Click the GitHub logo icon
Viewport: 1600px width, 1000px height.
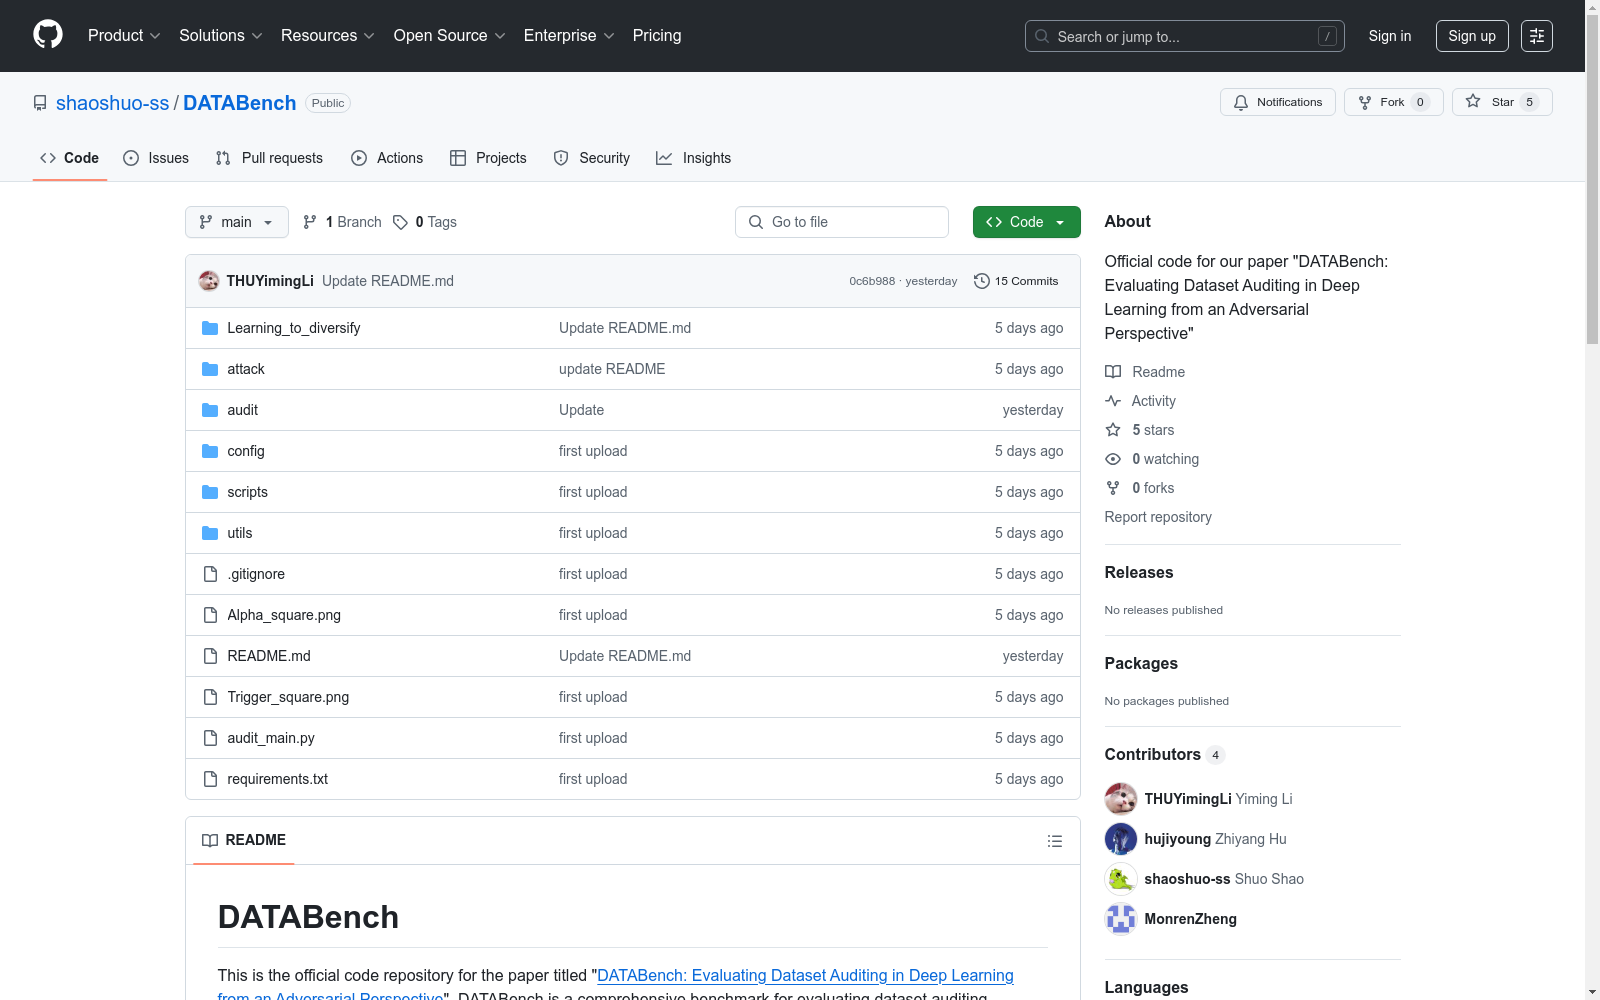click(48, 35)
